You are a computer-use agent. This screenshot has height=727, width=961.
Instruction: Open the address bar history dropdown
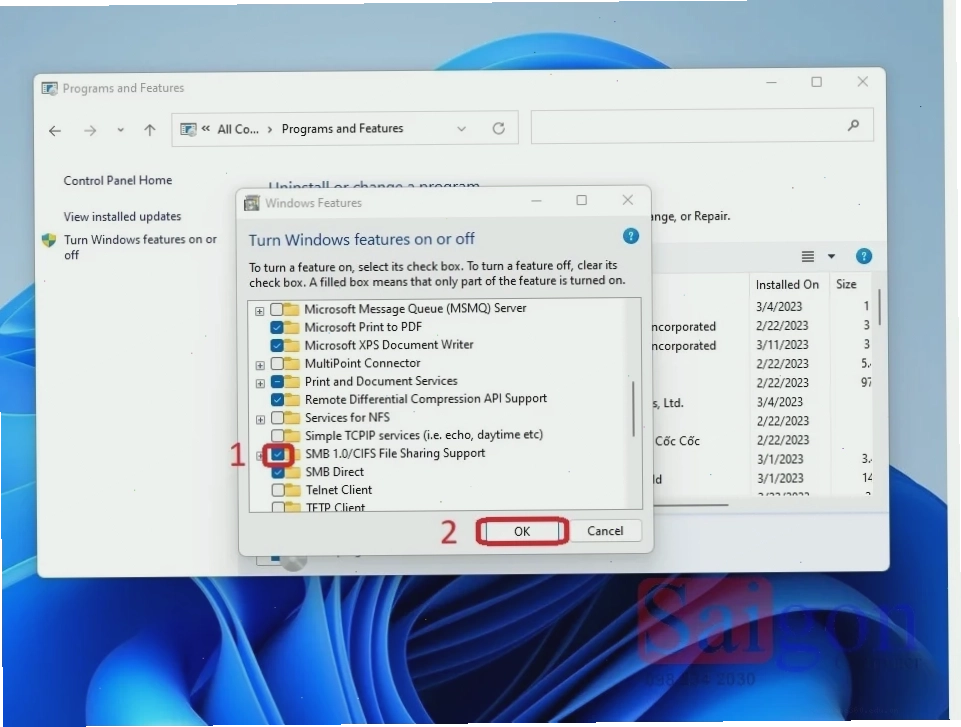click(x=462, y=129)
